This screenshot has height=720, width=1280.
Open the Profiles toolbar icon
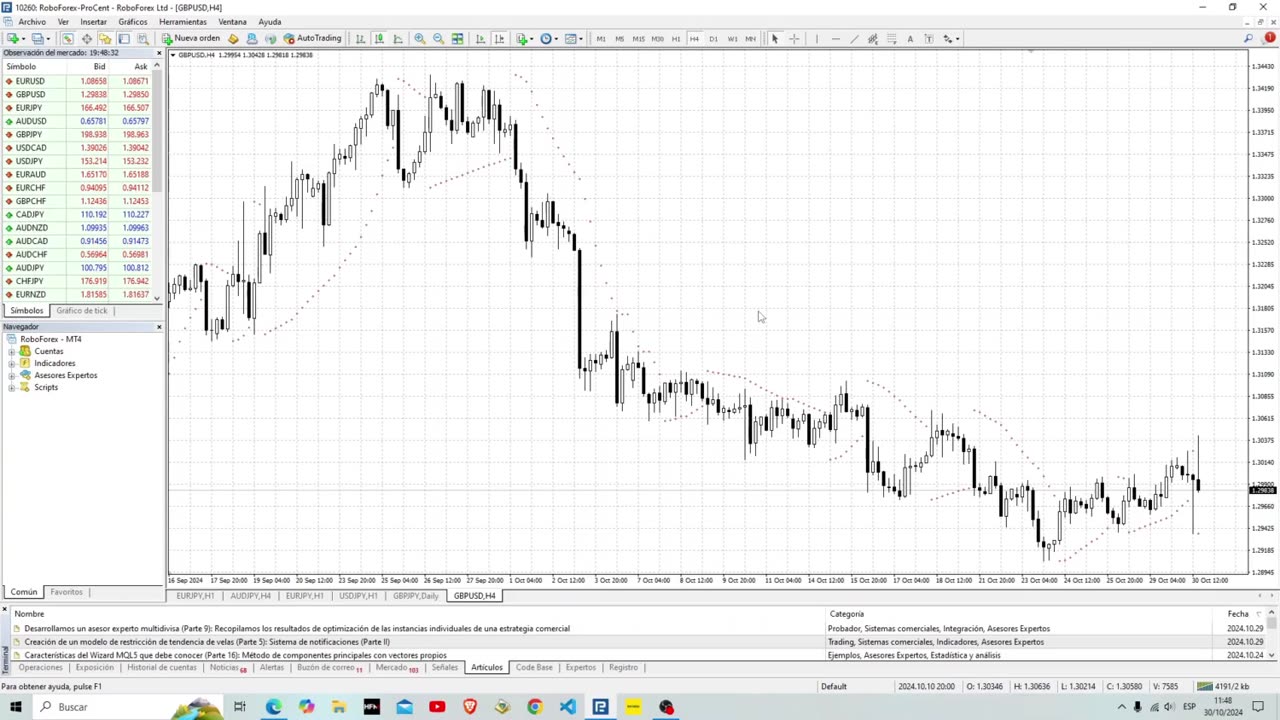(37, 38)
